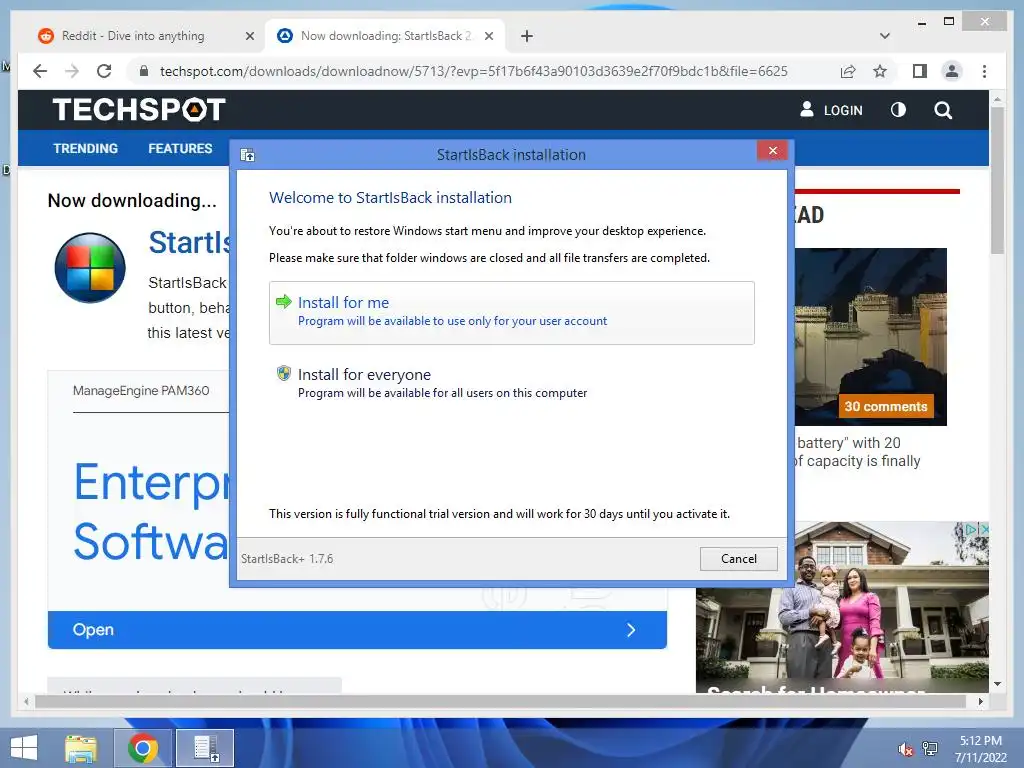The width and height of the screenshot is (1024, 768).
Task: Reload the TechSpot page
Action: (x=104, y=71)
